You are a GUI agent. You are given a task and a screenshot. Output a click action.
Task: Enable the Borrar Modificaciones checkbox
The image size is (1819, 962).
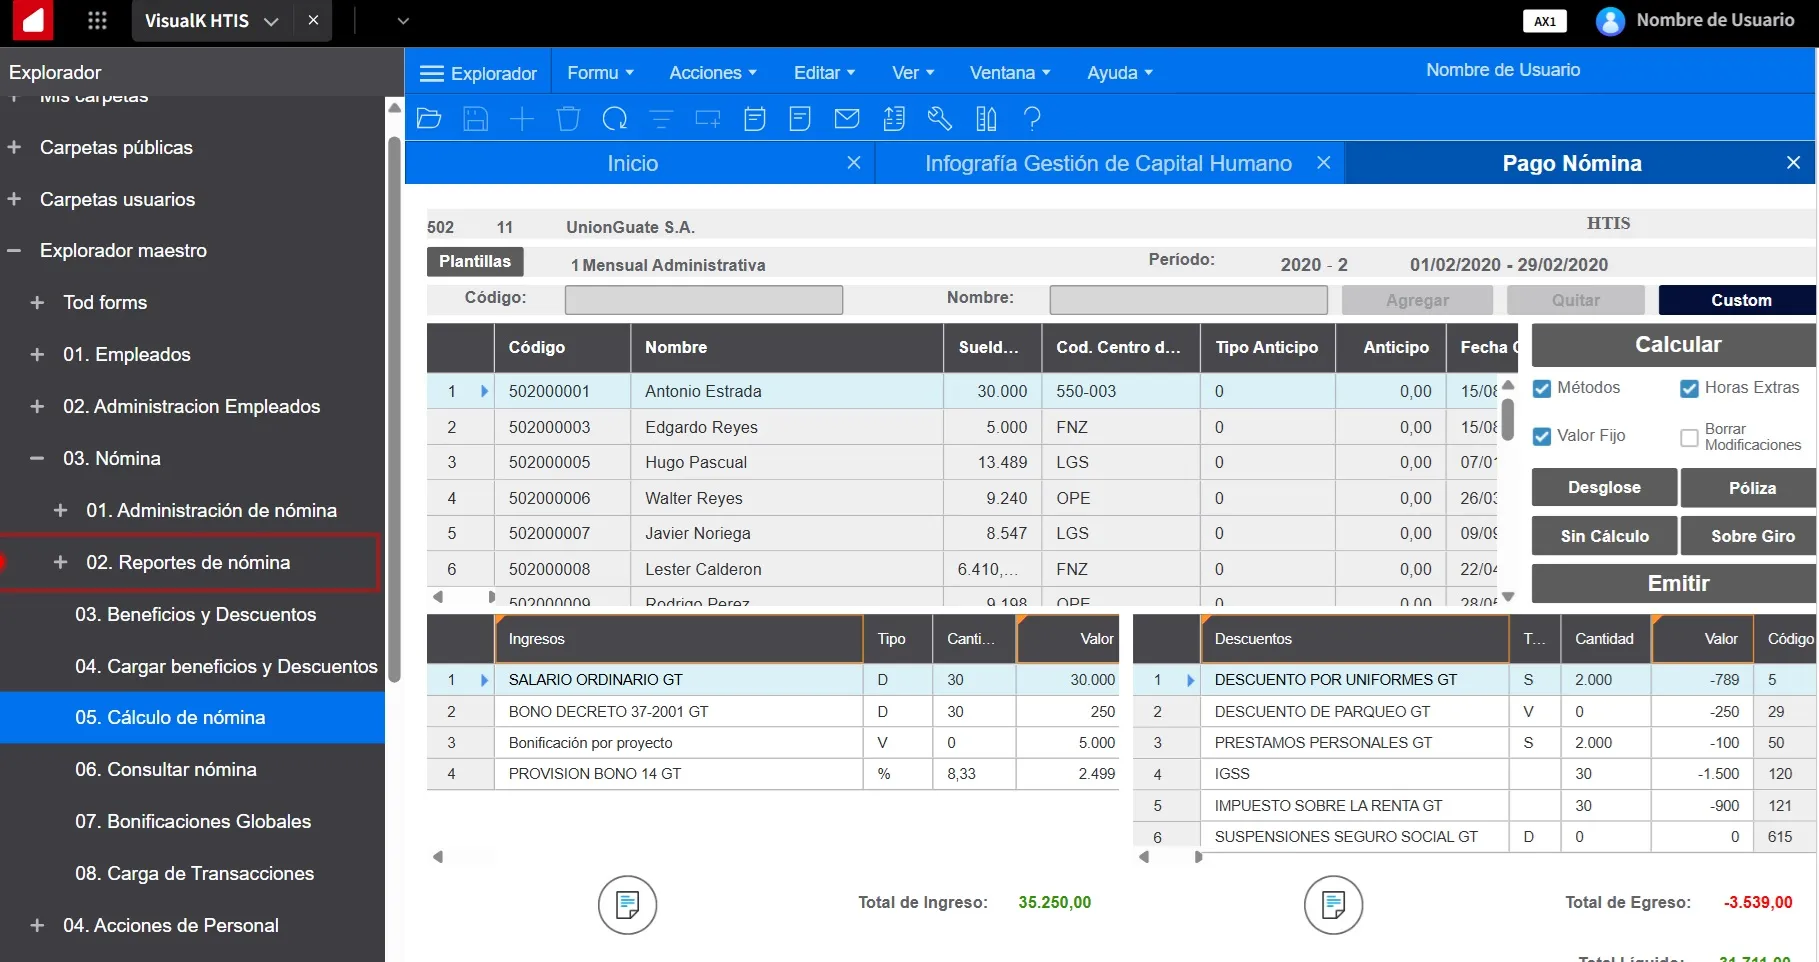(x=1689, y=437)
